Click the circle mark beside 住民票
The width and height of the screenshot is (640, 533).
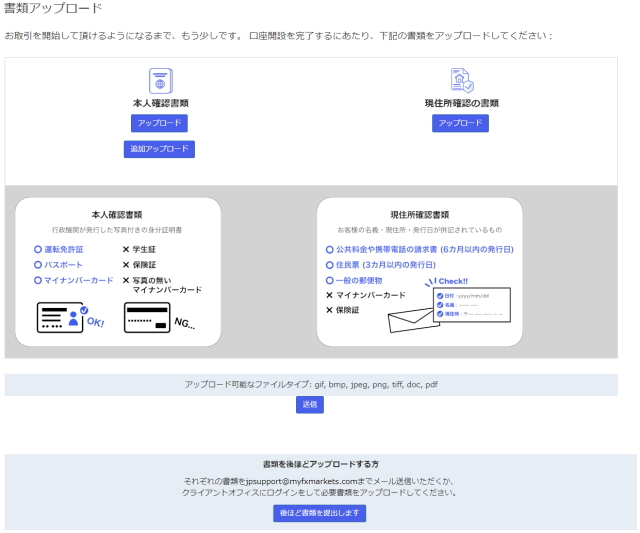coord(330,265)
